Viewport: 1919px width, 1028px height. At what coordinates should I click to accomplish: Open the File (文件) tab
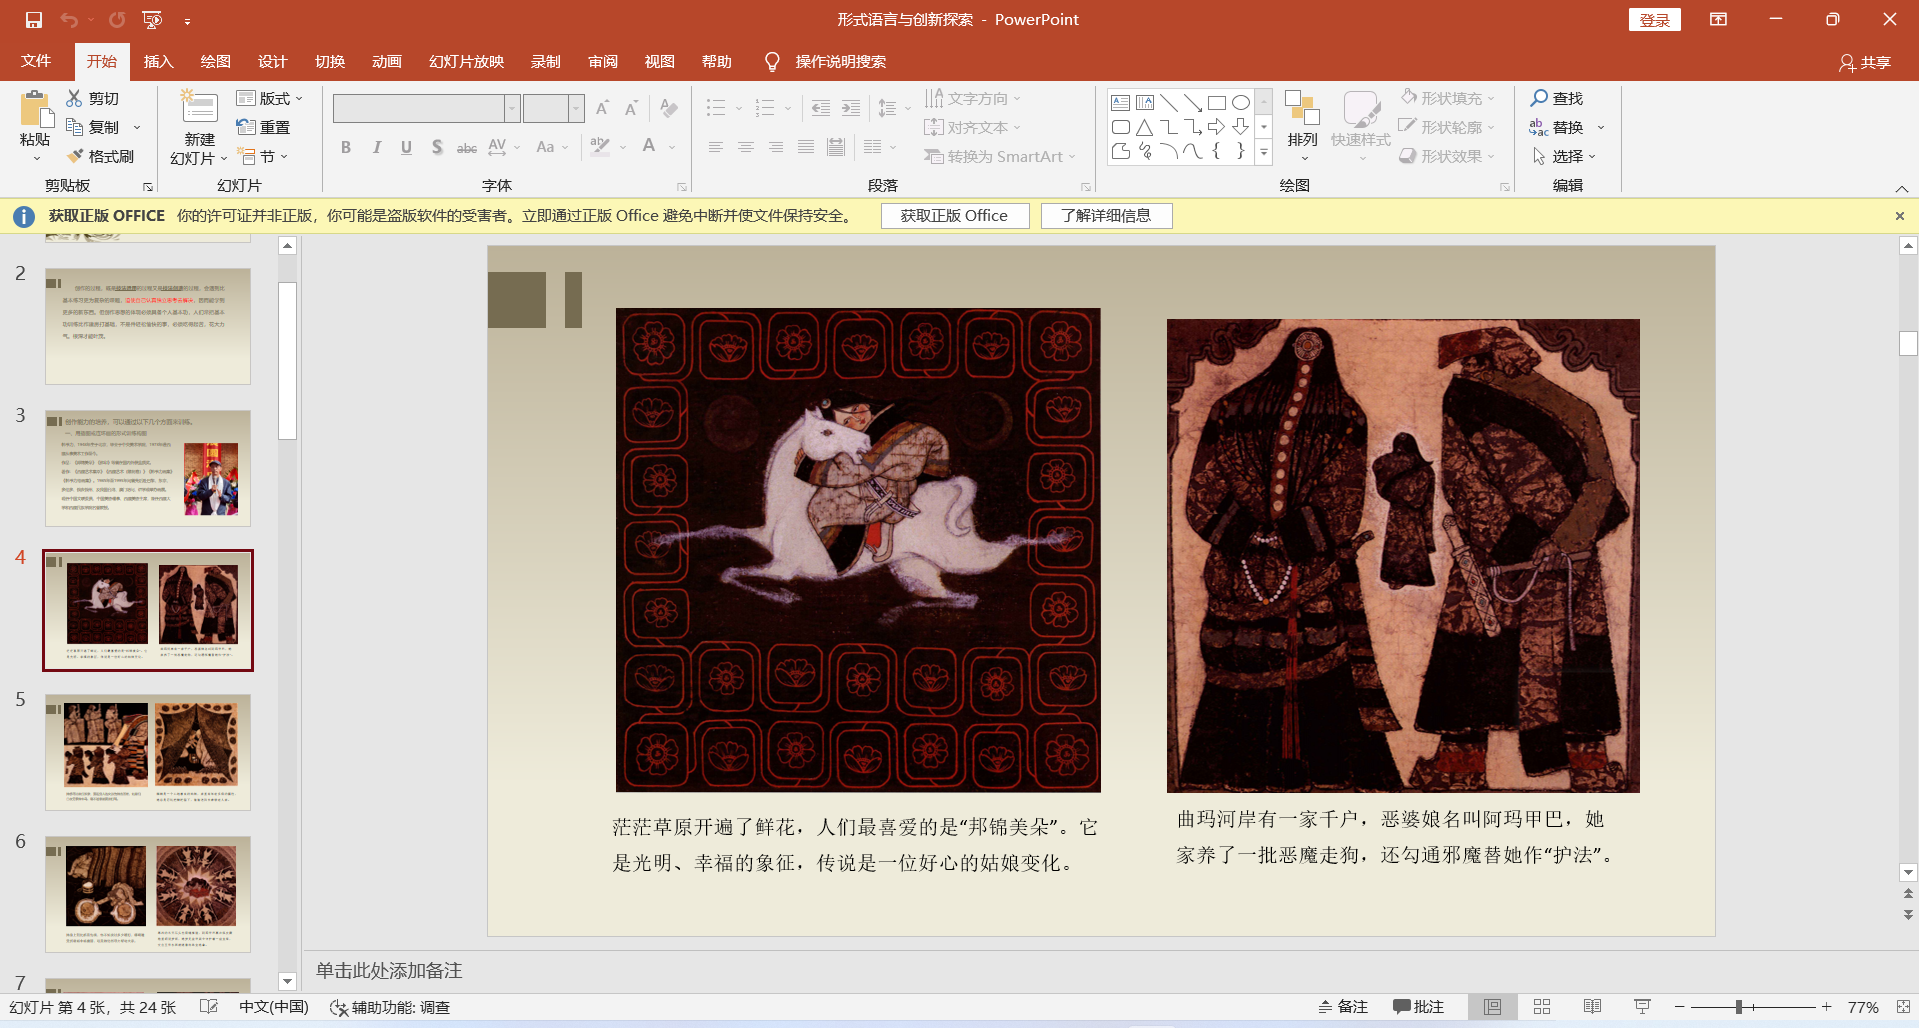tap(36, 61)
